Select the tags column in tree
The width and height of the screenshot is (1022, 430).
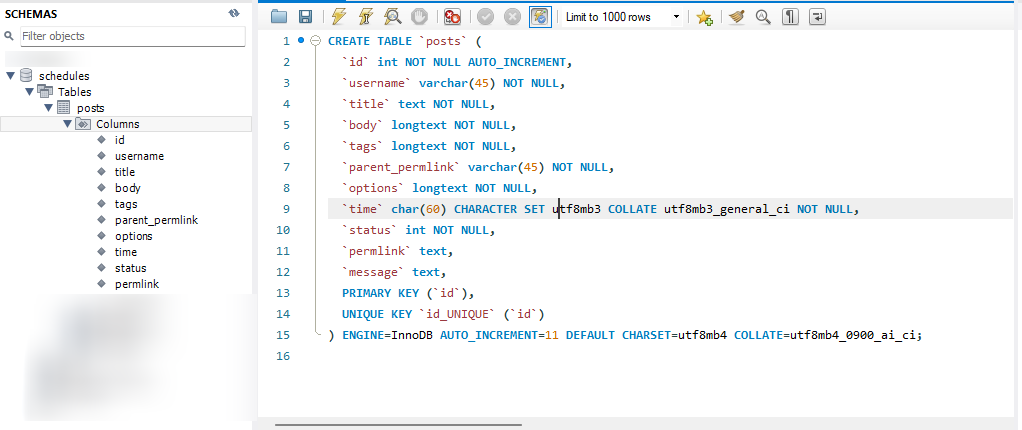[x=126, y=204]
